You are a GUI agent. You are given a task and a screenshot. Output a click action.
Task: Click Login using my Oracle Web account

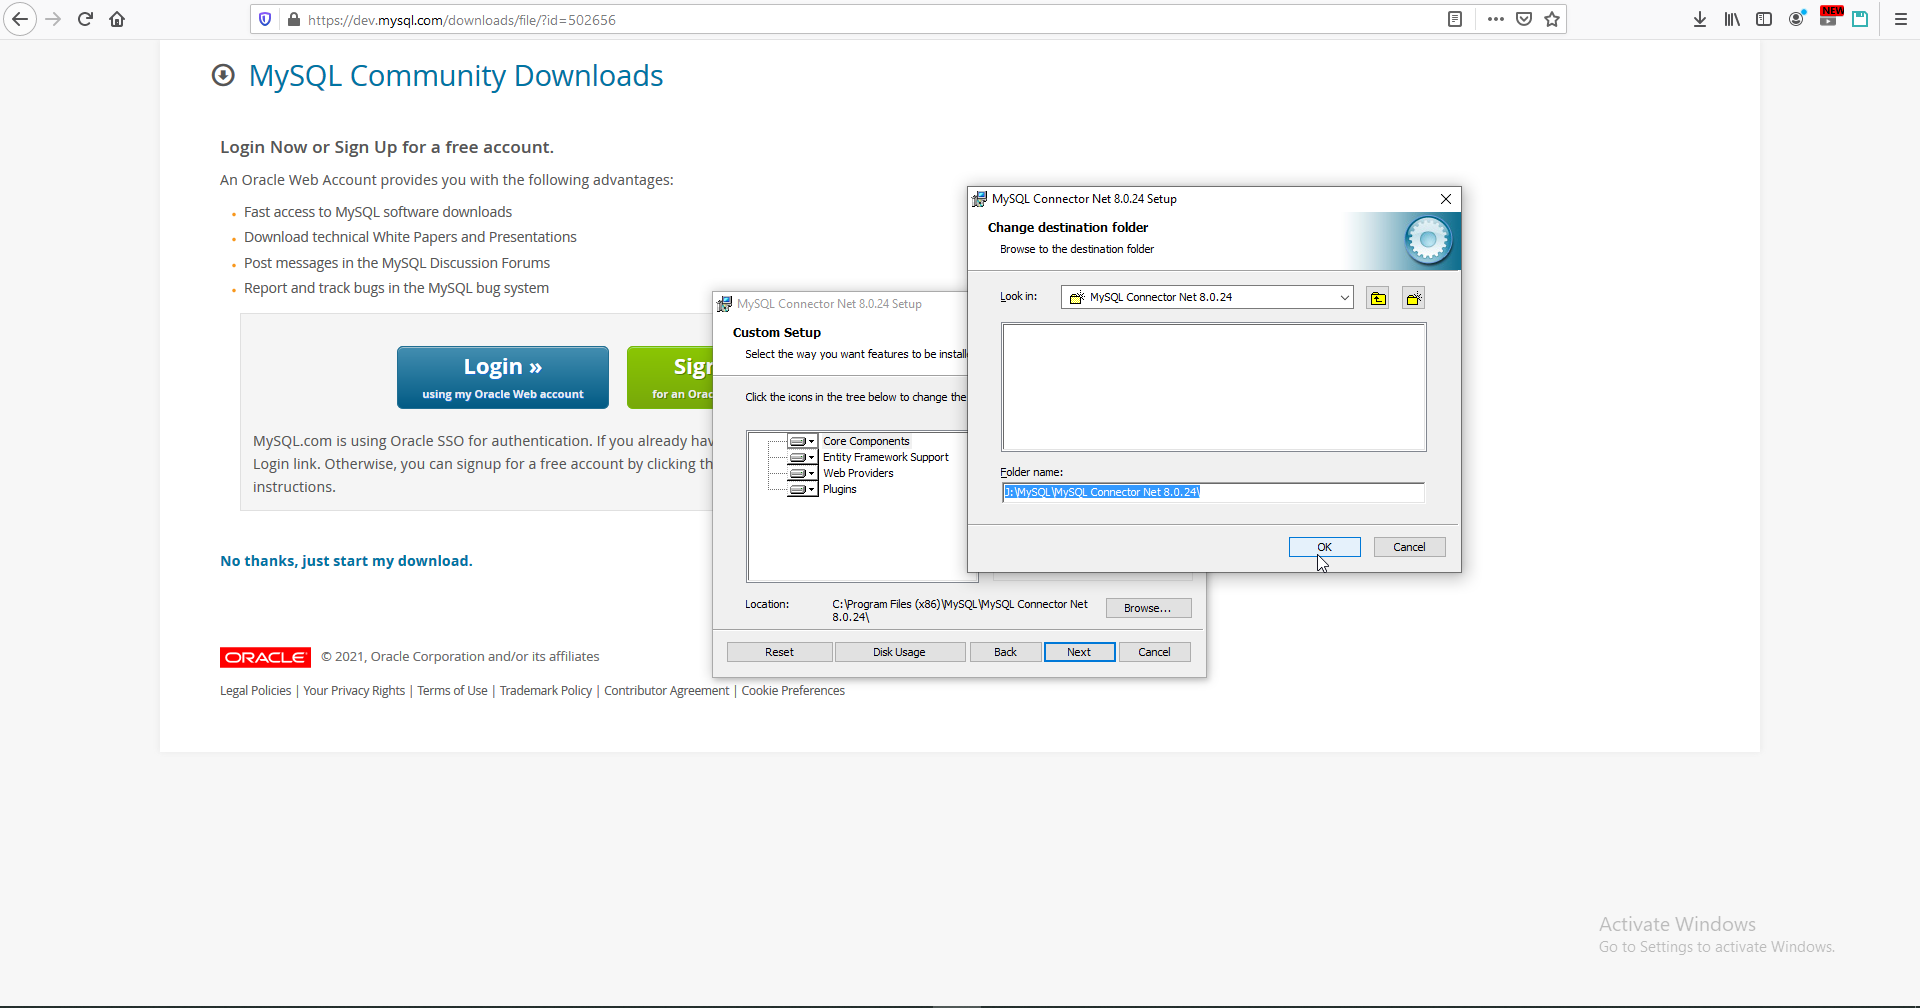(x=503, y=377)
